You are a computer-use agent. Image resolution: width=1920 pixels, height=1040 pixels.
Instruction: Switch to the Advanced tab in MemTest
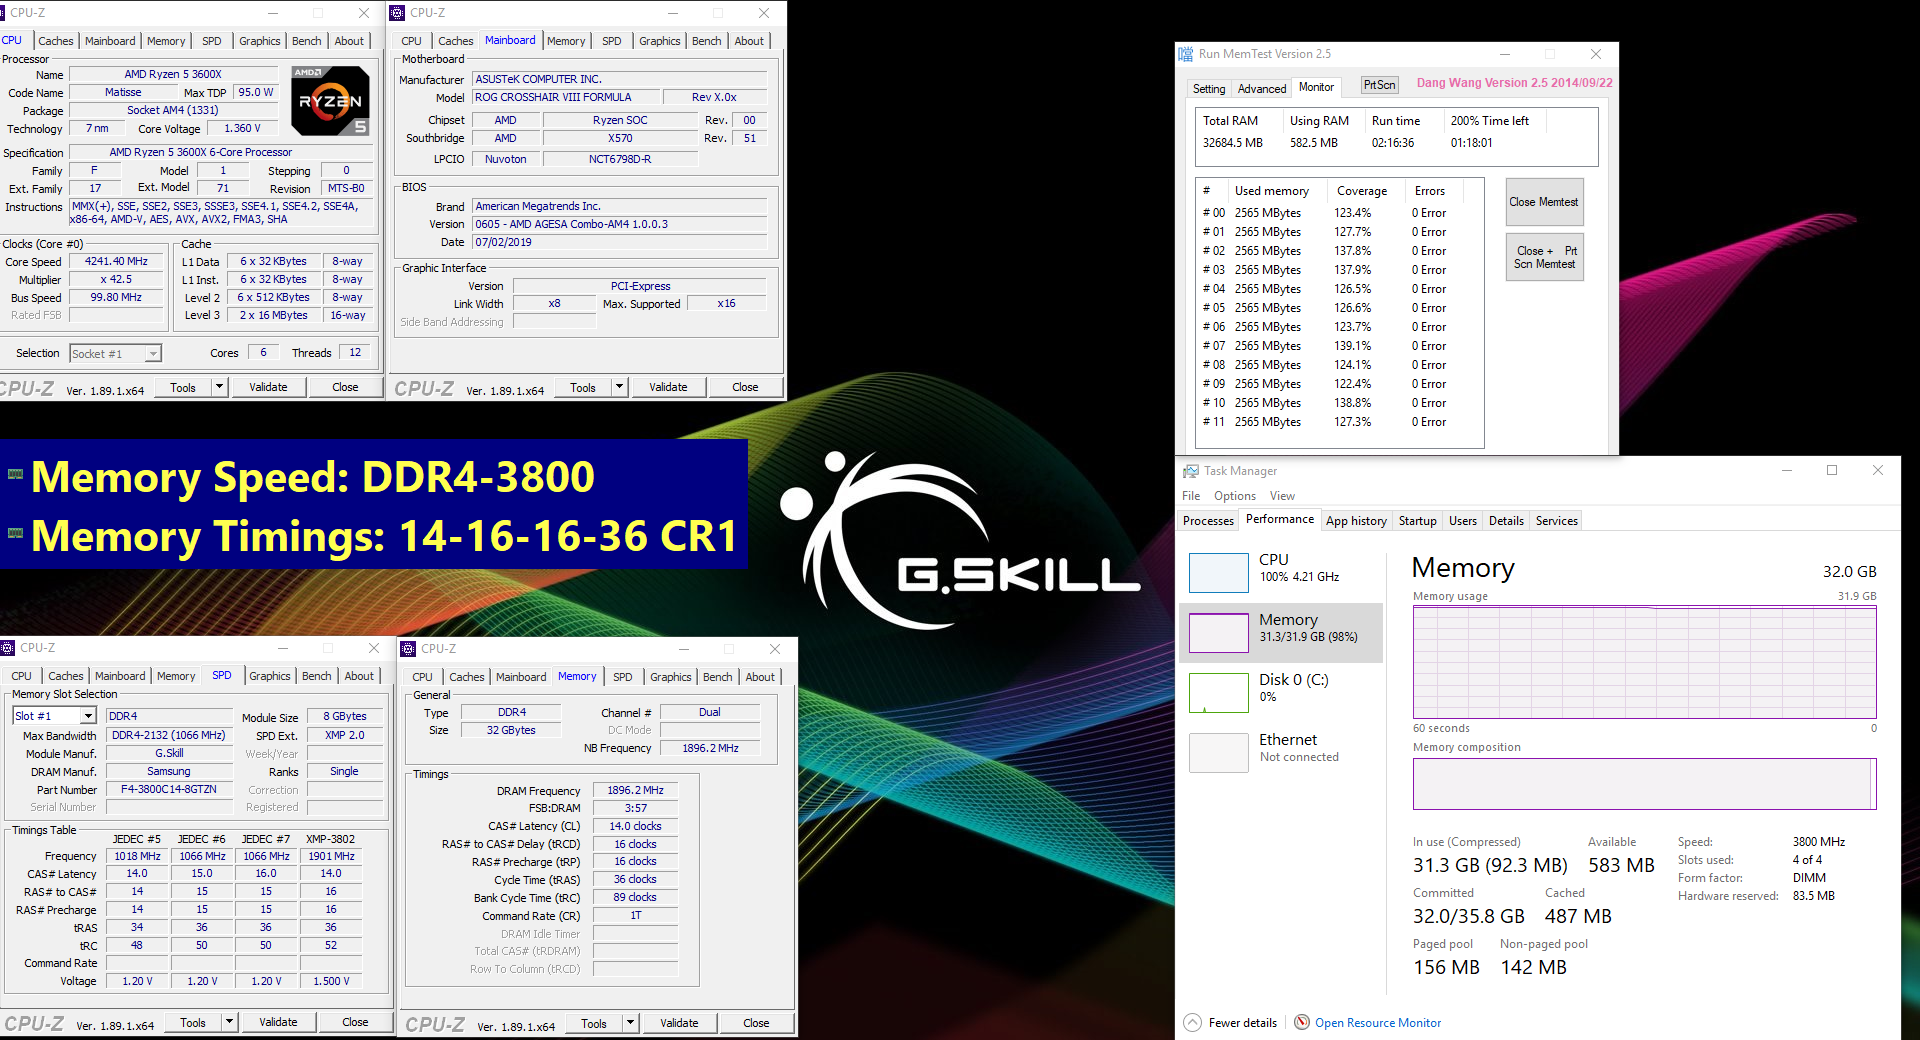(1261, 88)
